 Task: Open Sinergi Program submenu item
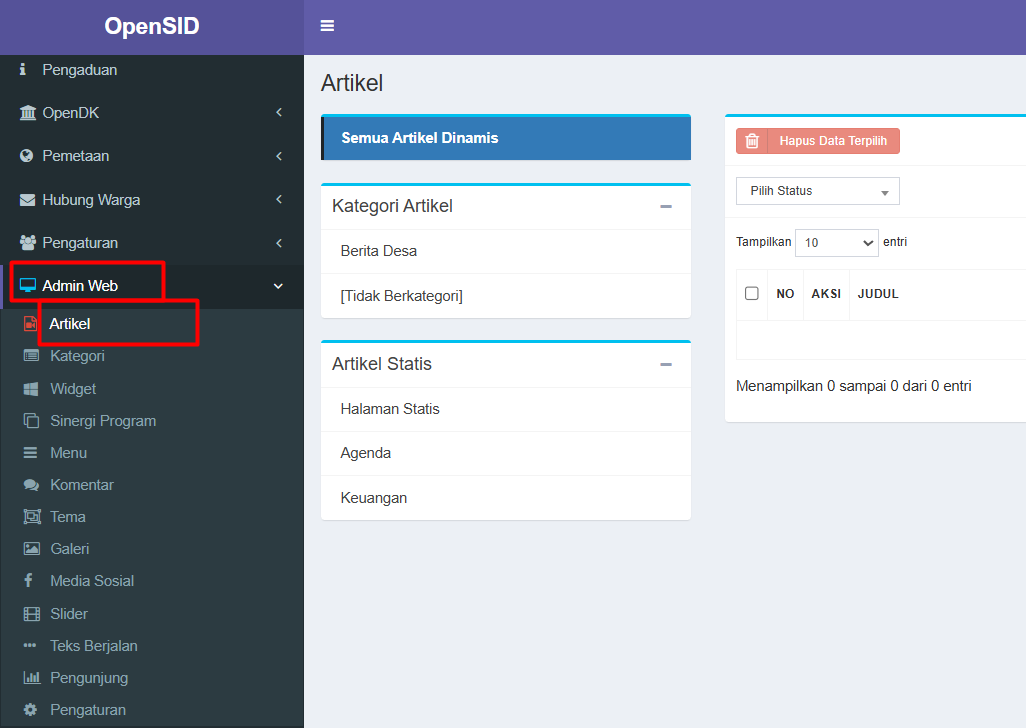[x=103, y=421]
